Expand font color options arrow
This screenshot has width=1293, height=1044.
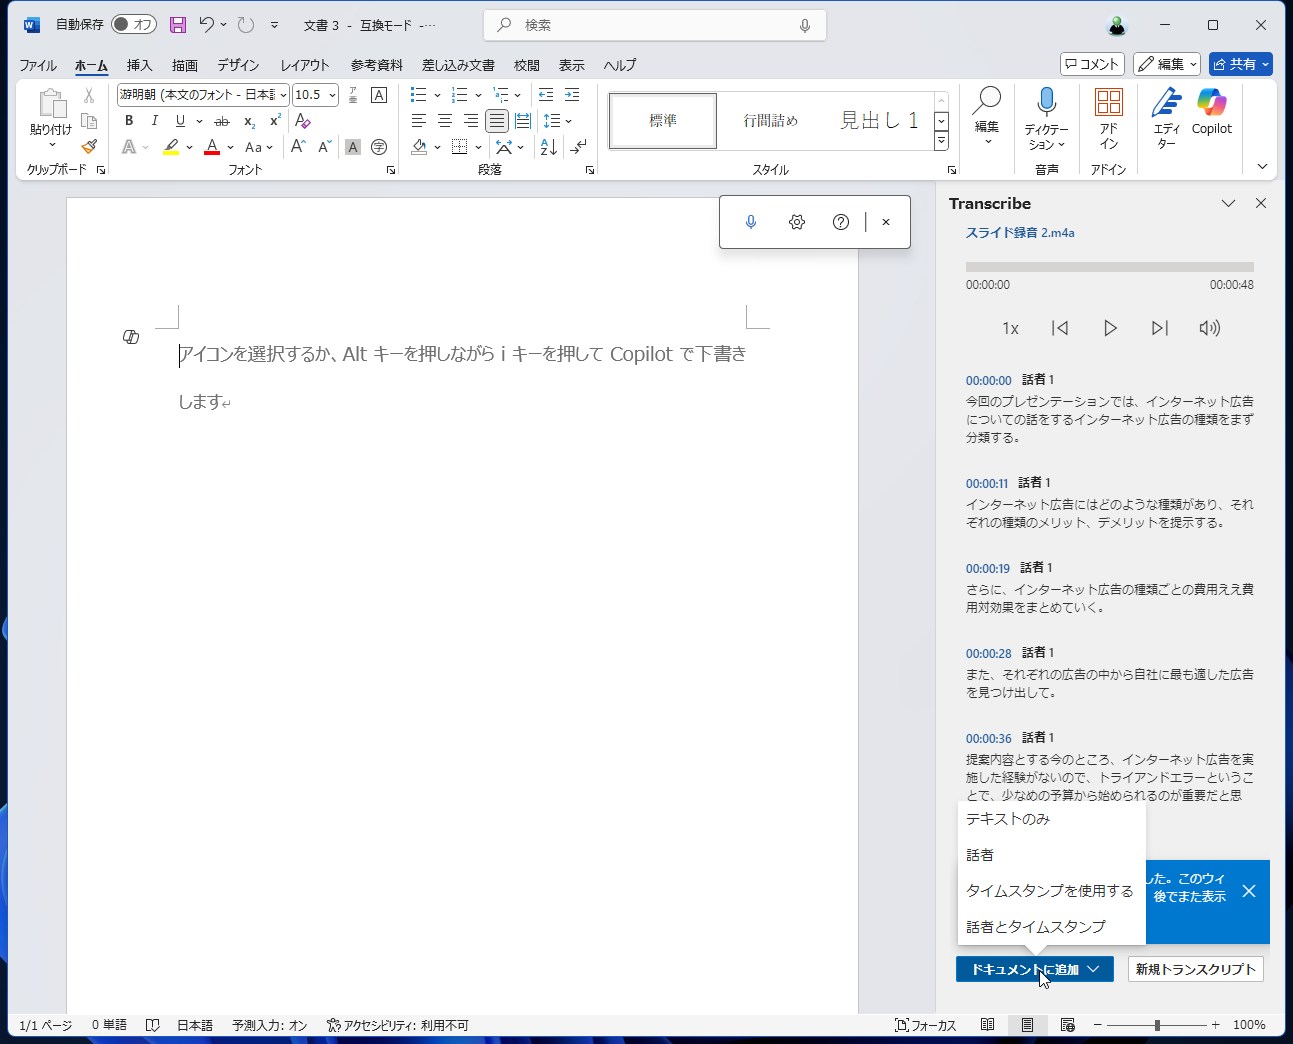[230, 147]
